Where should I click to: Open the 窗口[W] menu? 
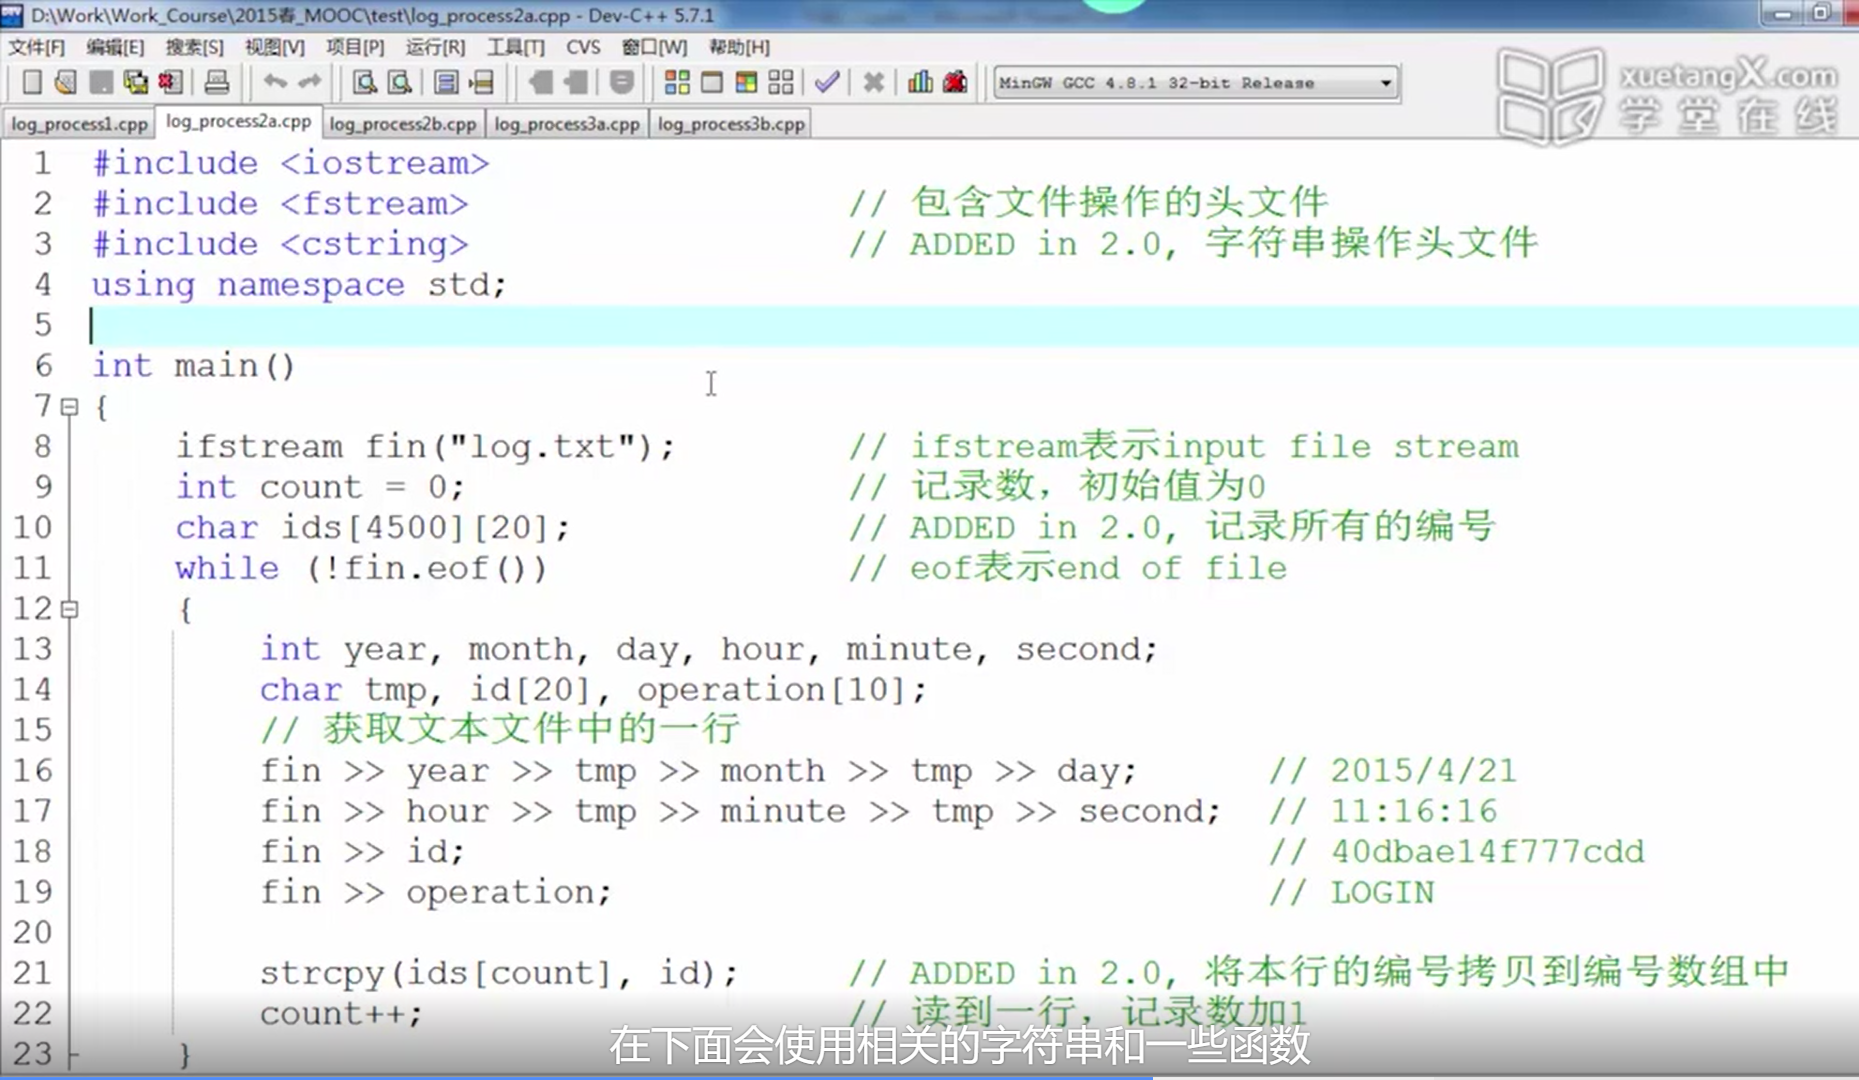coord(654,47)
